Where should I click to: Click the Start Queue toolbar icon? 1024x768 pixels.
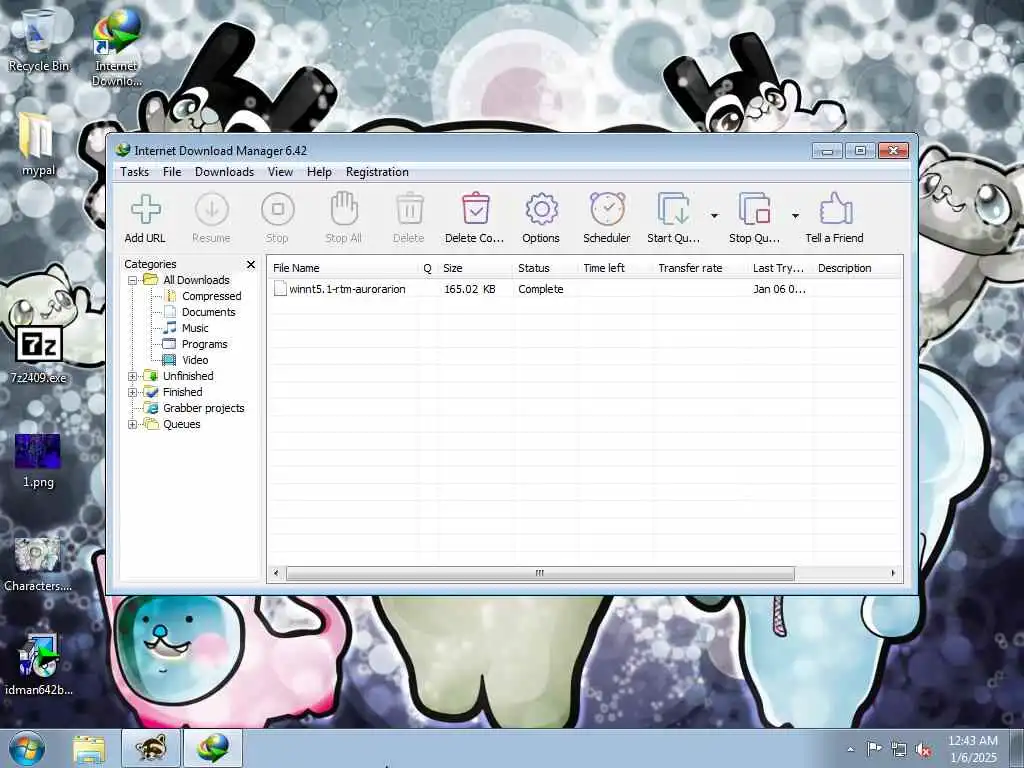coord(673,209)
